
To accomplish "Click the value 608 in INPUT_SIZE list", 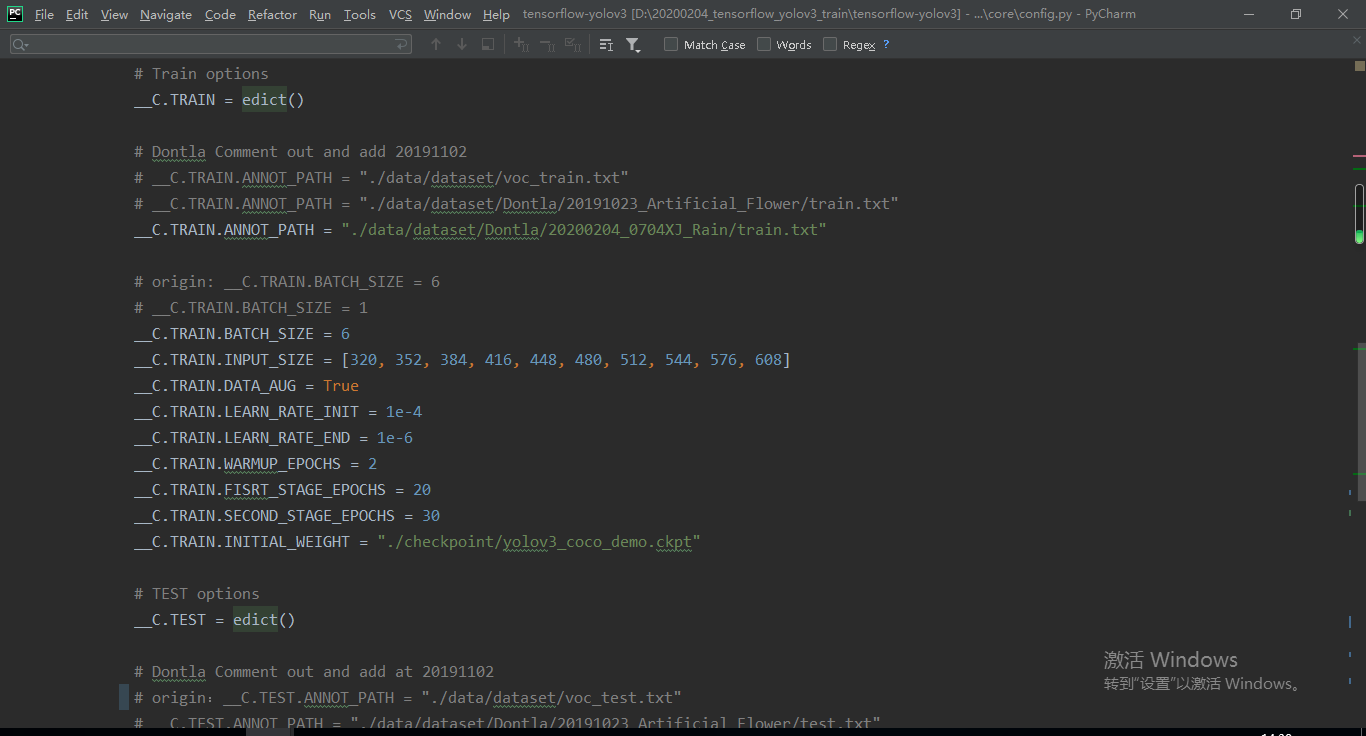I will [x=768, y=360].
